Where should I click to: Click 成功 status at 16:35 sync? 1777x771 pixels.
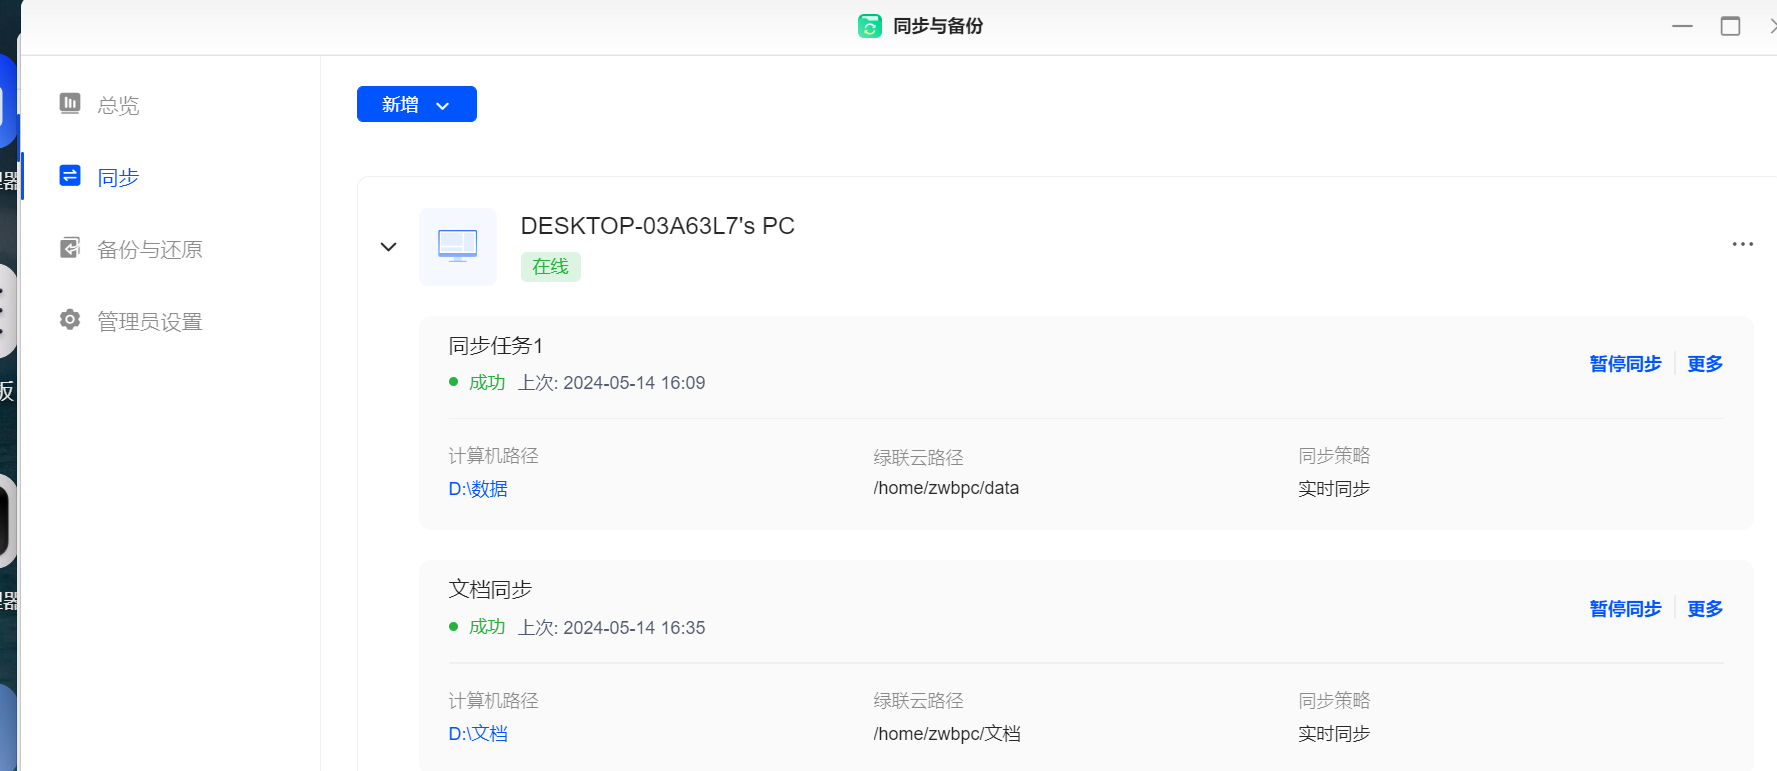pyautogui.click(x=487, y=627)
